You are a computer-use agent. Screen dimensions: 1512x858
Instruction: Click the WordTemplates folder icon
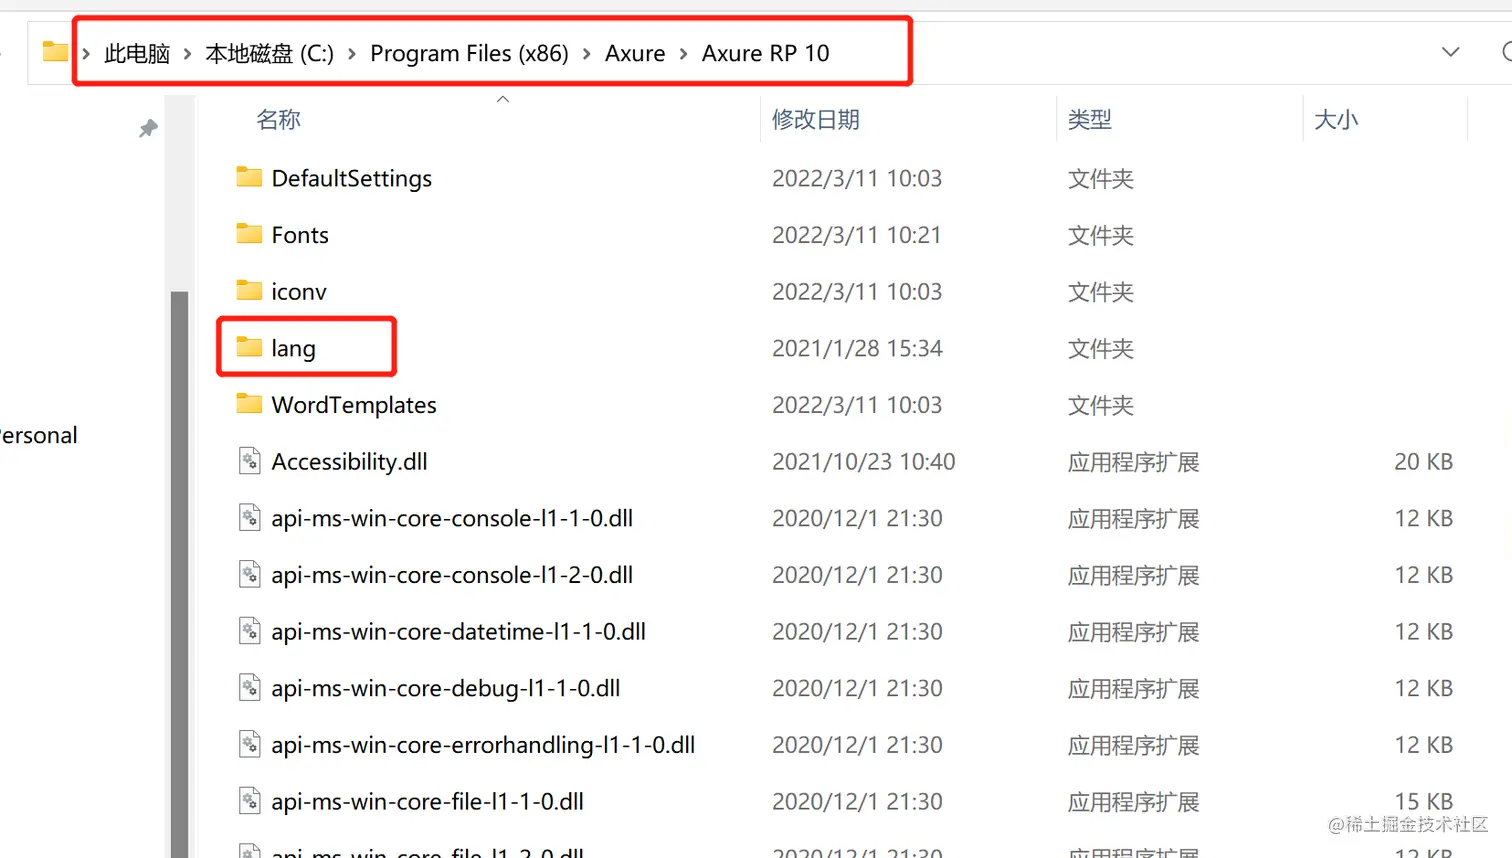pyautogui.click(x=249, y=404)
